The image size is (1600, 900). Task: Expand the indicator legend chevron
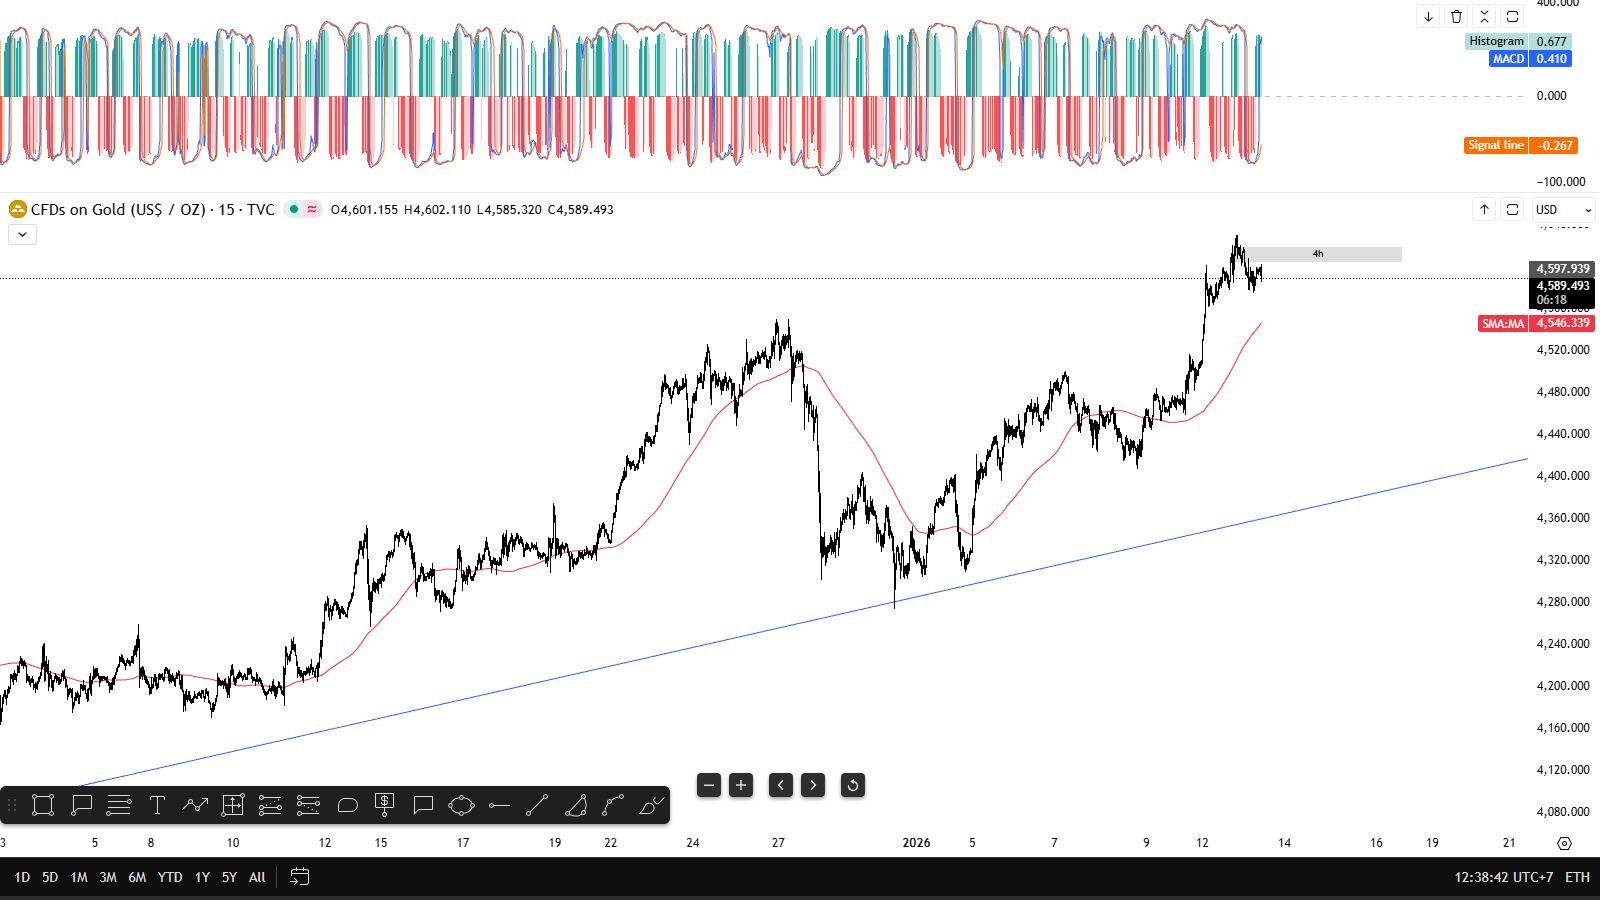[22, 234]
